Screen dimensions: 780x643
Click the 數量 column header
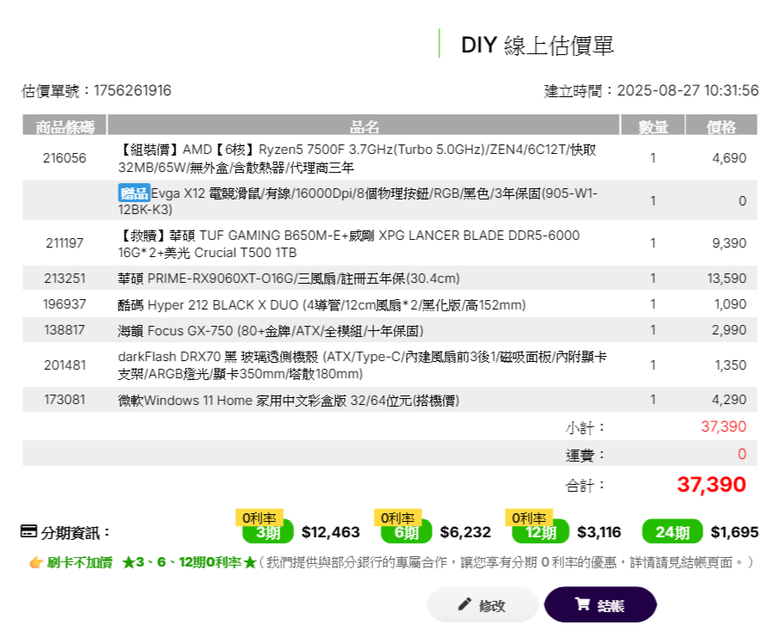653,125
